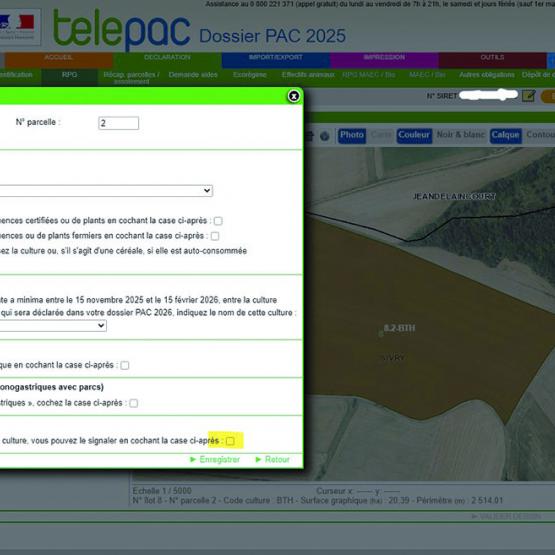Select the Photo map view button
Screen dimensions: 555x555
pyautogui.click(x=351, y=136)
